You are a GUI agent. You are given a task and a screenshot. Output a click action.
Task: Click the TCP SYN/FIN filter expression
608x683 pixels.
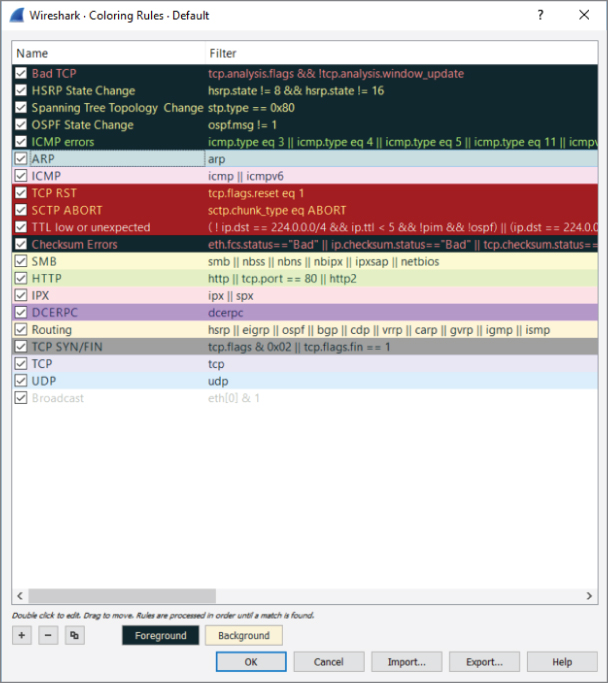[299, 347]
